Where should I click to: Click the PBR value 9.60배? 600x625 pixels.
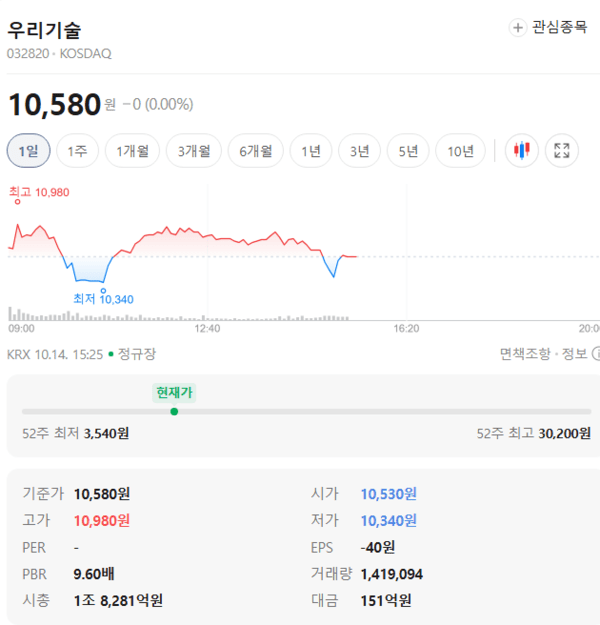(x=94, y=574)
